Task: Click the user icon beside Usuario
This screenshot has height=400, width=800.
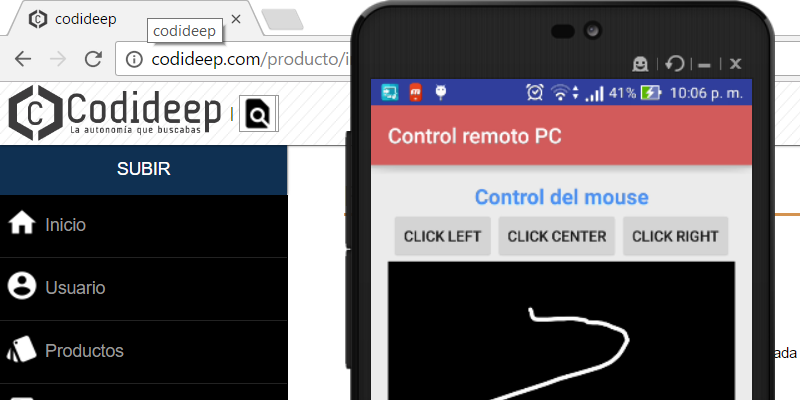Action: pyautogui.click(x=21, y=286)
